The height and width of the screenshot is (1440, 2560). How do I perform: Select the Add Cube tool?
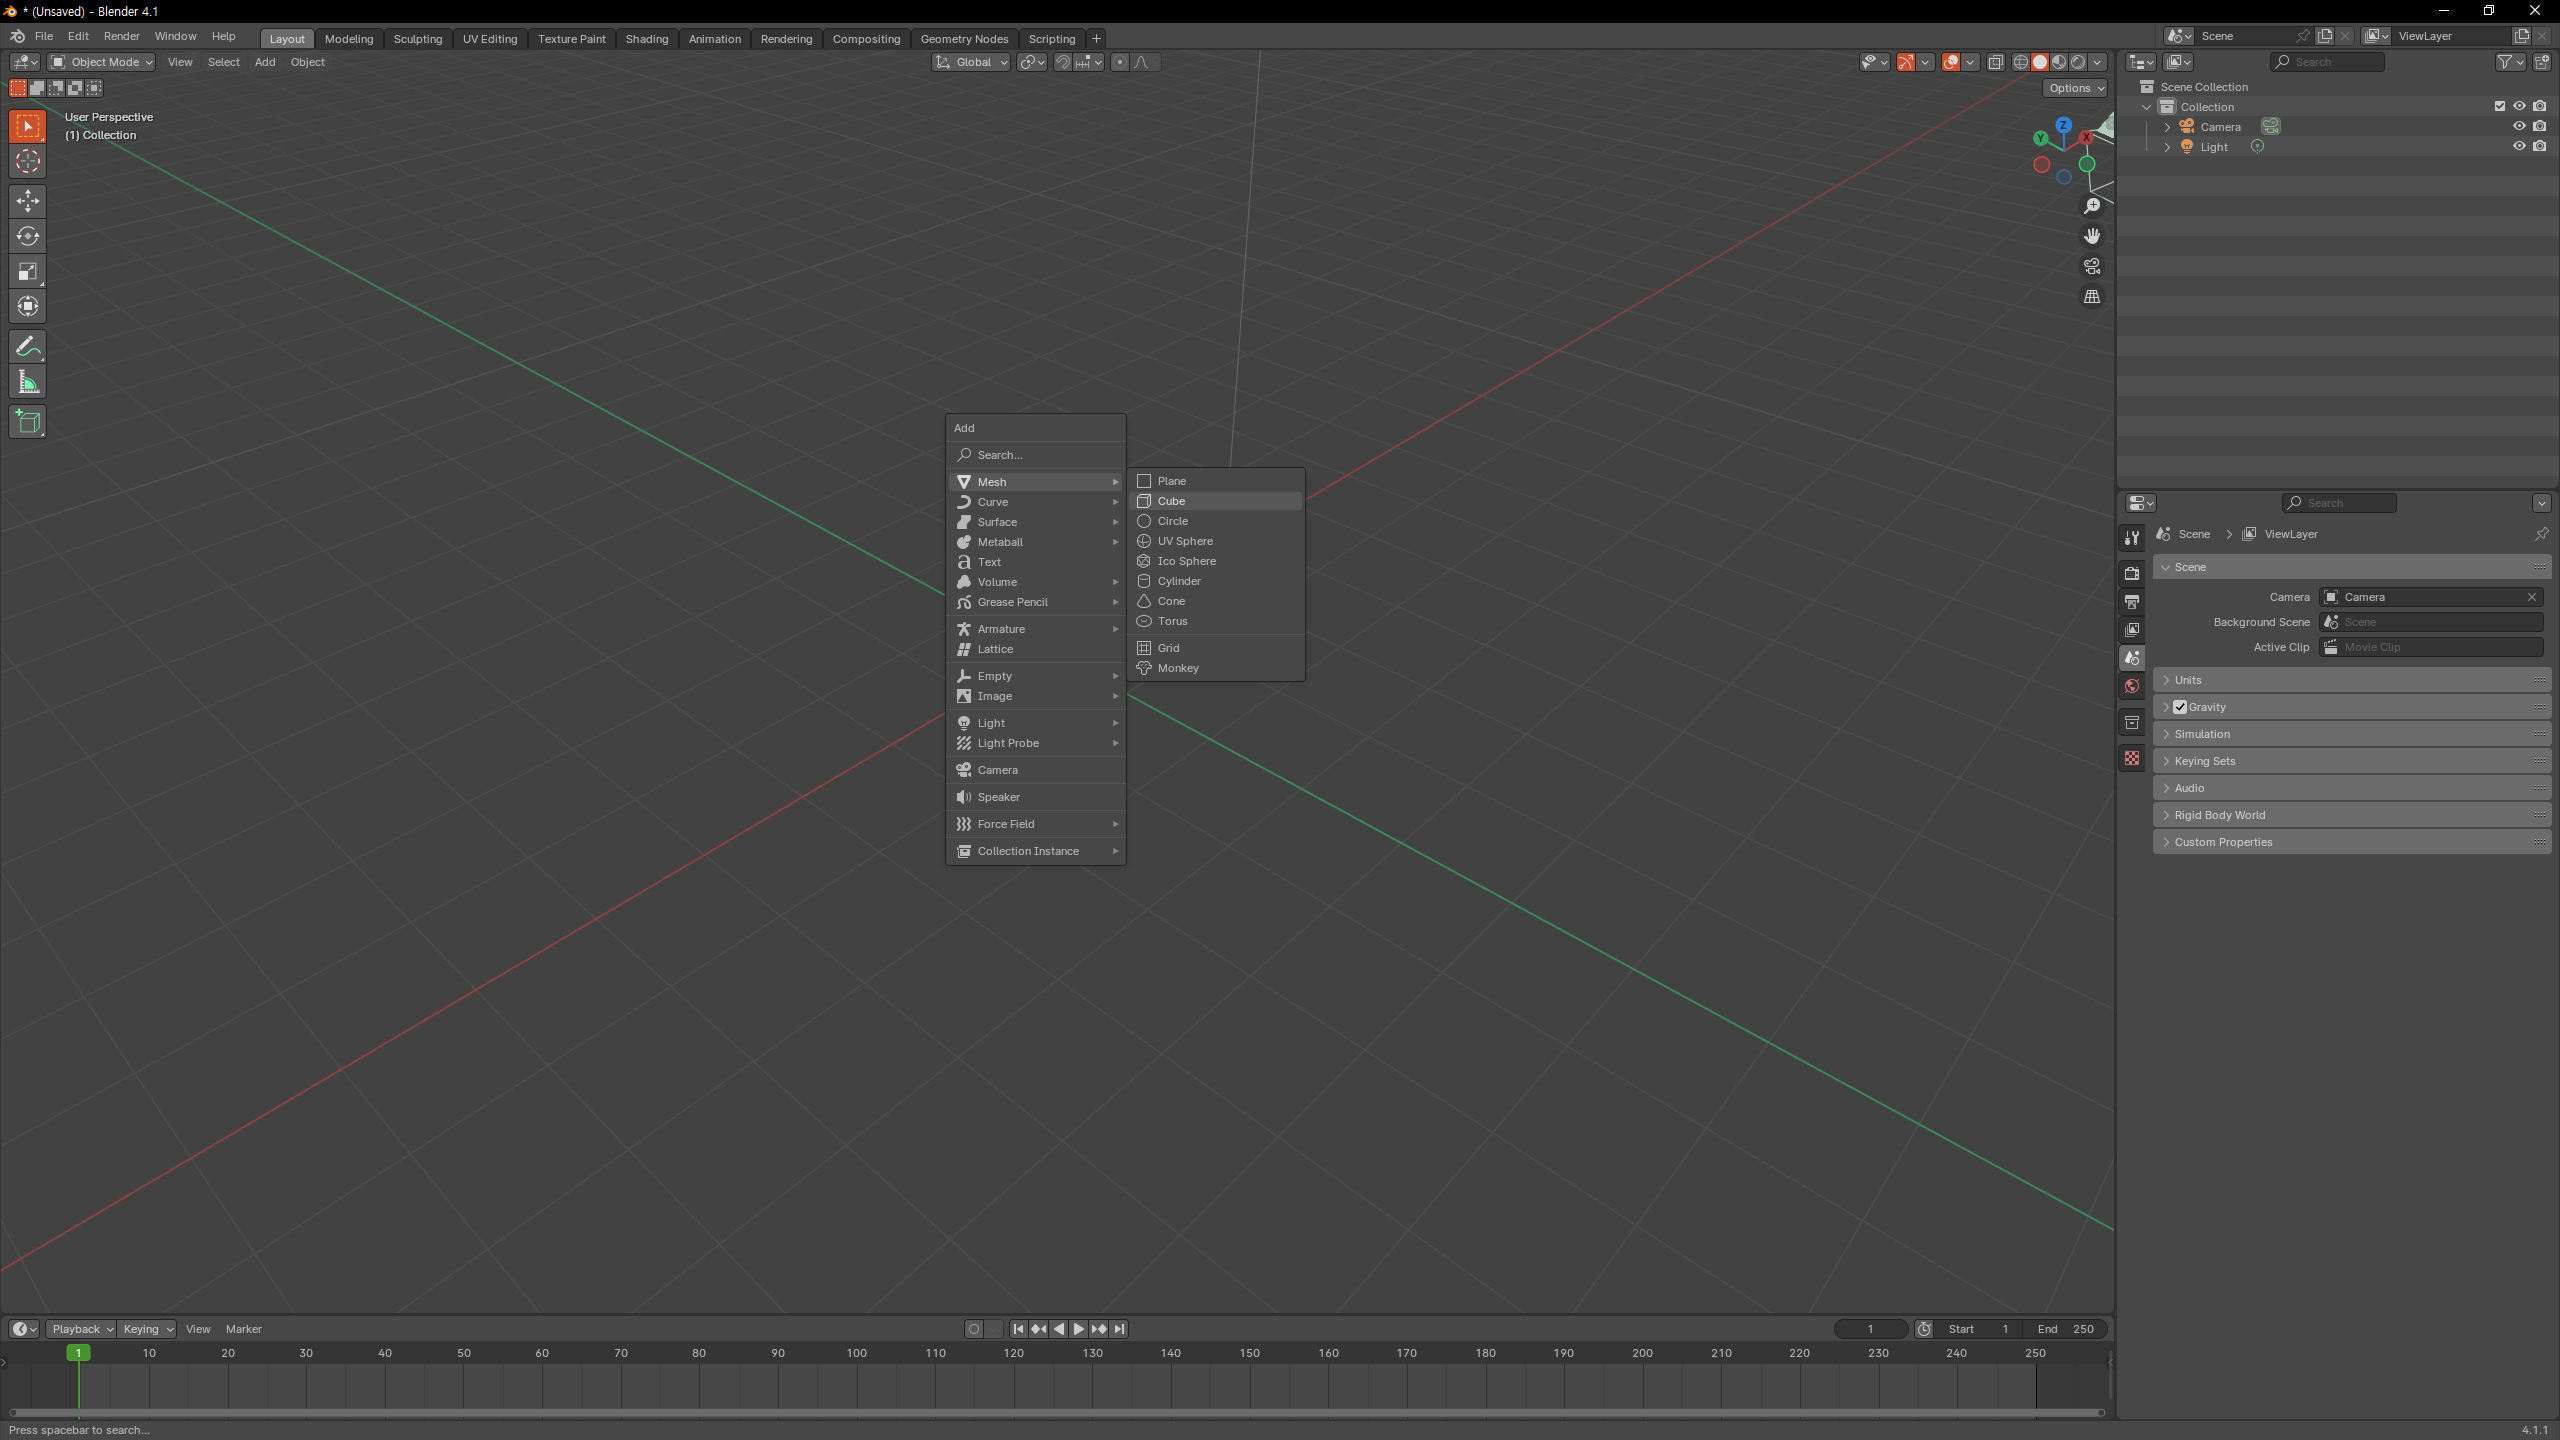coord(28,422)
